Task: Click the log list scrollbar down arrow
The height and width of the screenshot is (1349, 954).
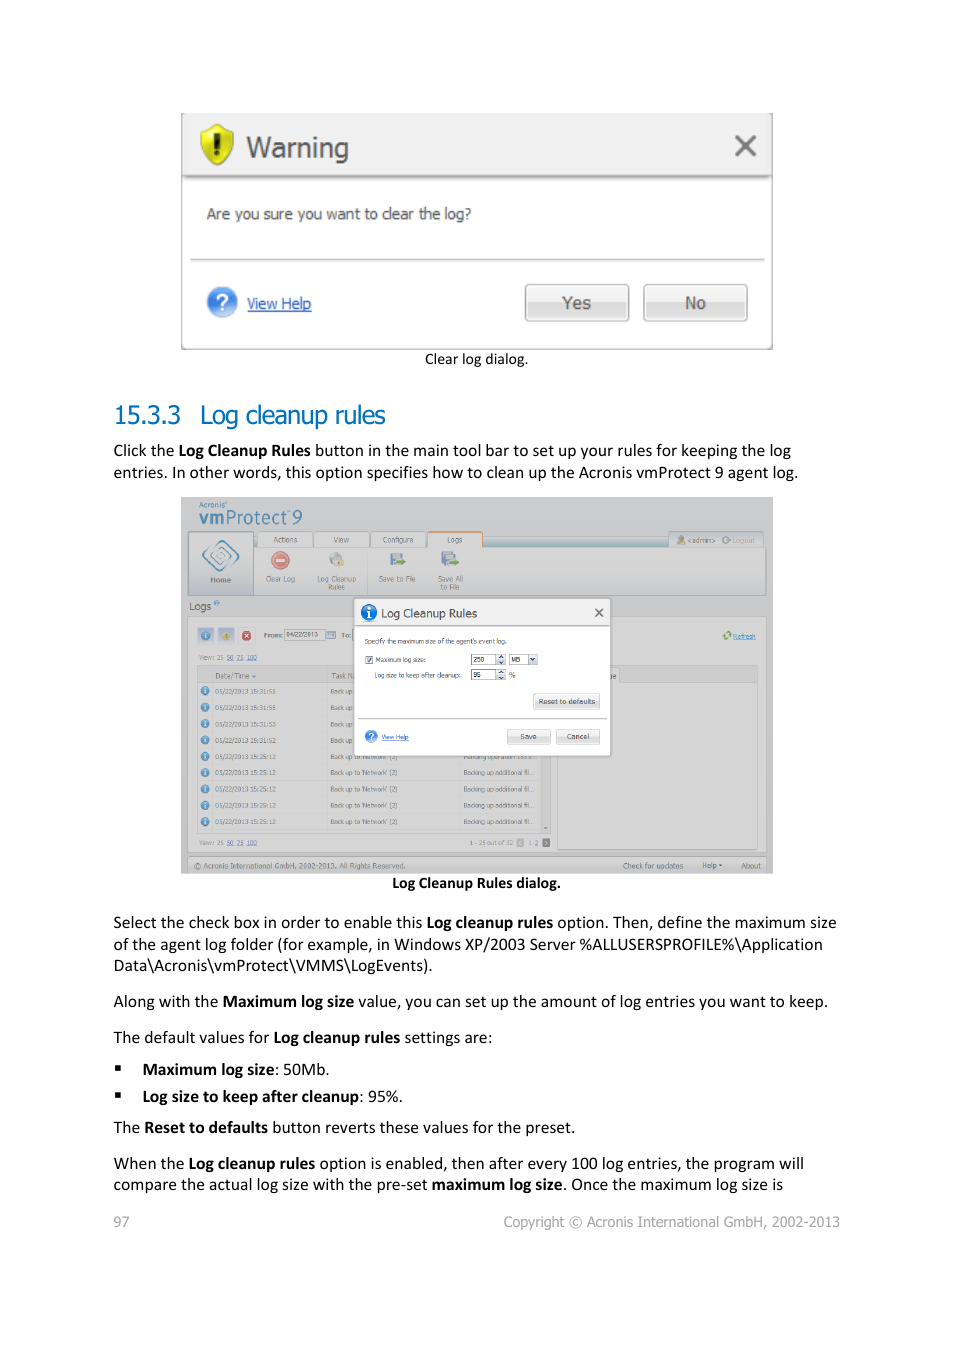Action: click(x=546, y=828)
